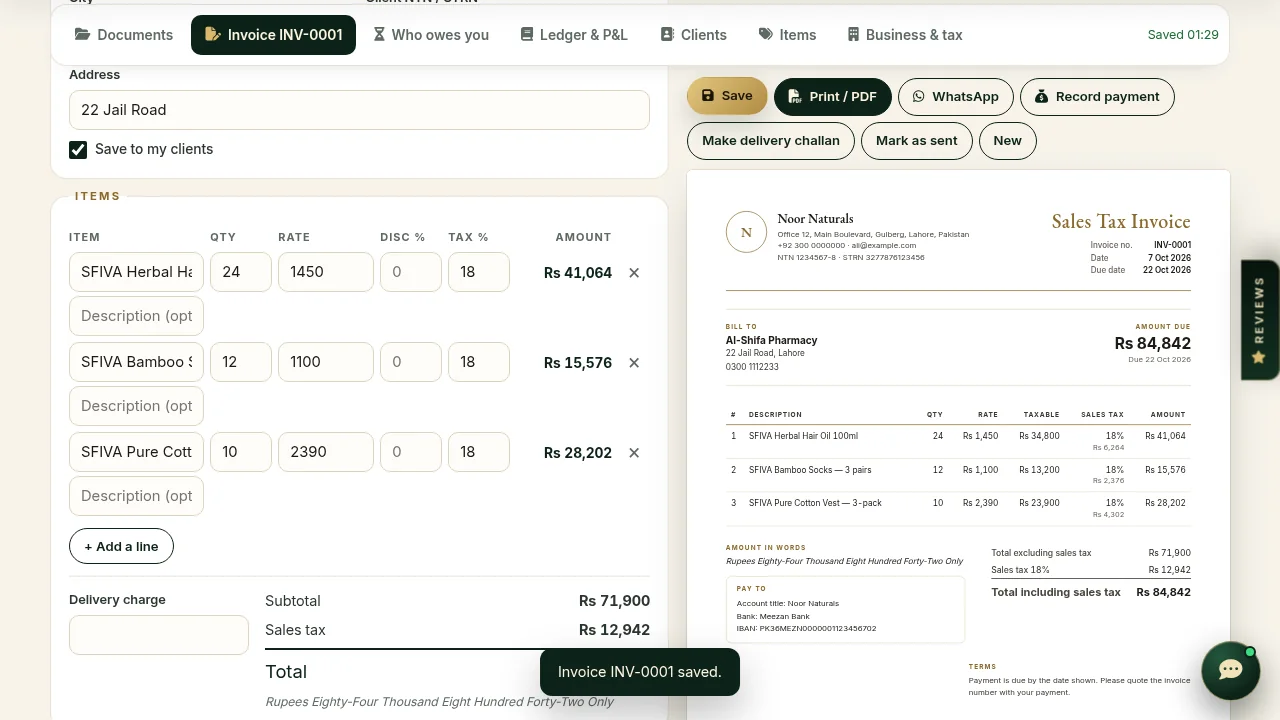The height and width of the screenshot is (720, 1280).
Task: Open the chat support bubble
Action: (x=1230, y=670)
